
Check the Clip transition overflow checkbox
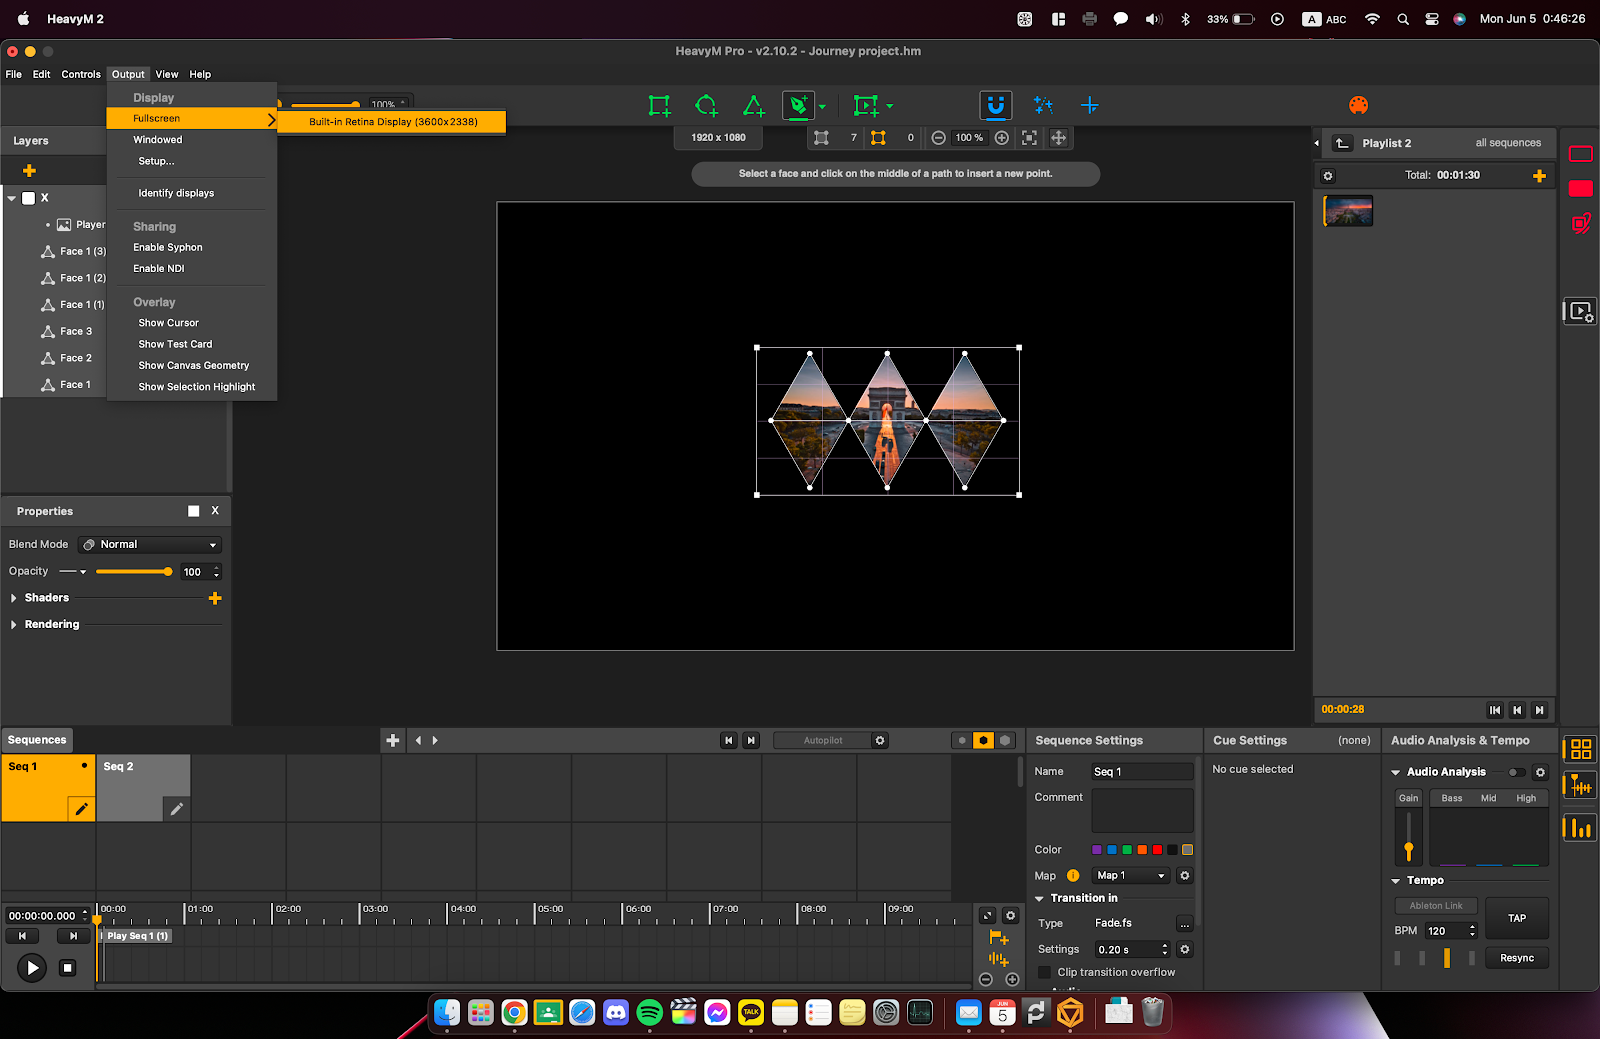pyautogui.click(x=1045, y=972)
